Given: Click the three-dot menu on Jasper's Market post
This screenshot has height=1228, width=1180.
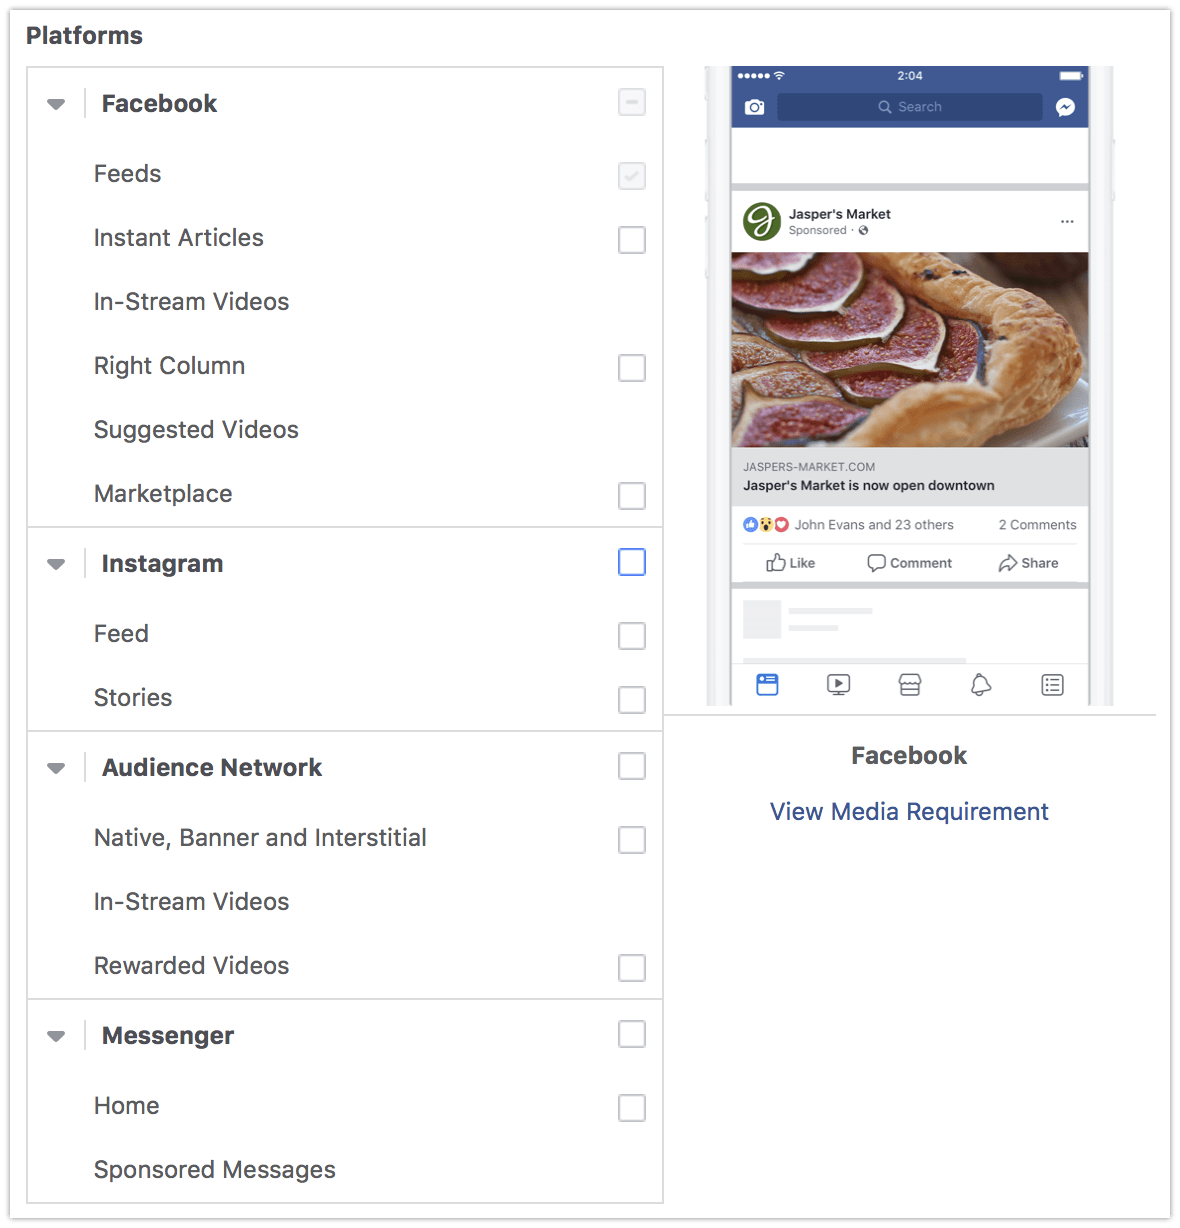Looking at the screenshot, I should [x=1067, y=221].
